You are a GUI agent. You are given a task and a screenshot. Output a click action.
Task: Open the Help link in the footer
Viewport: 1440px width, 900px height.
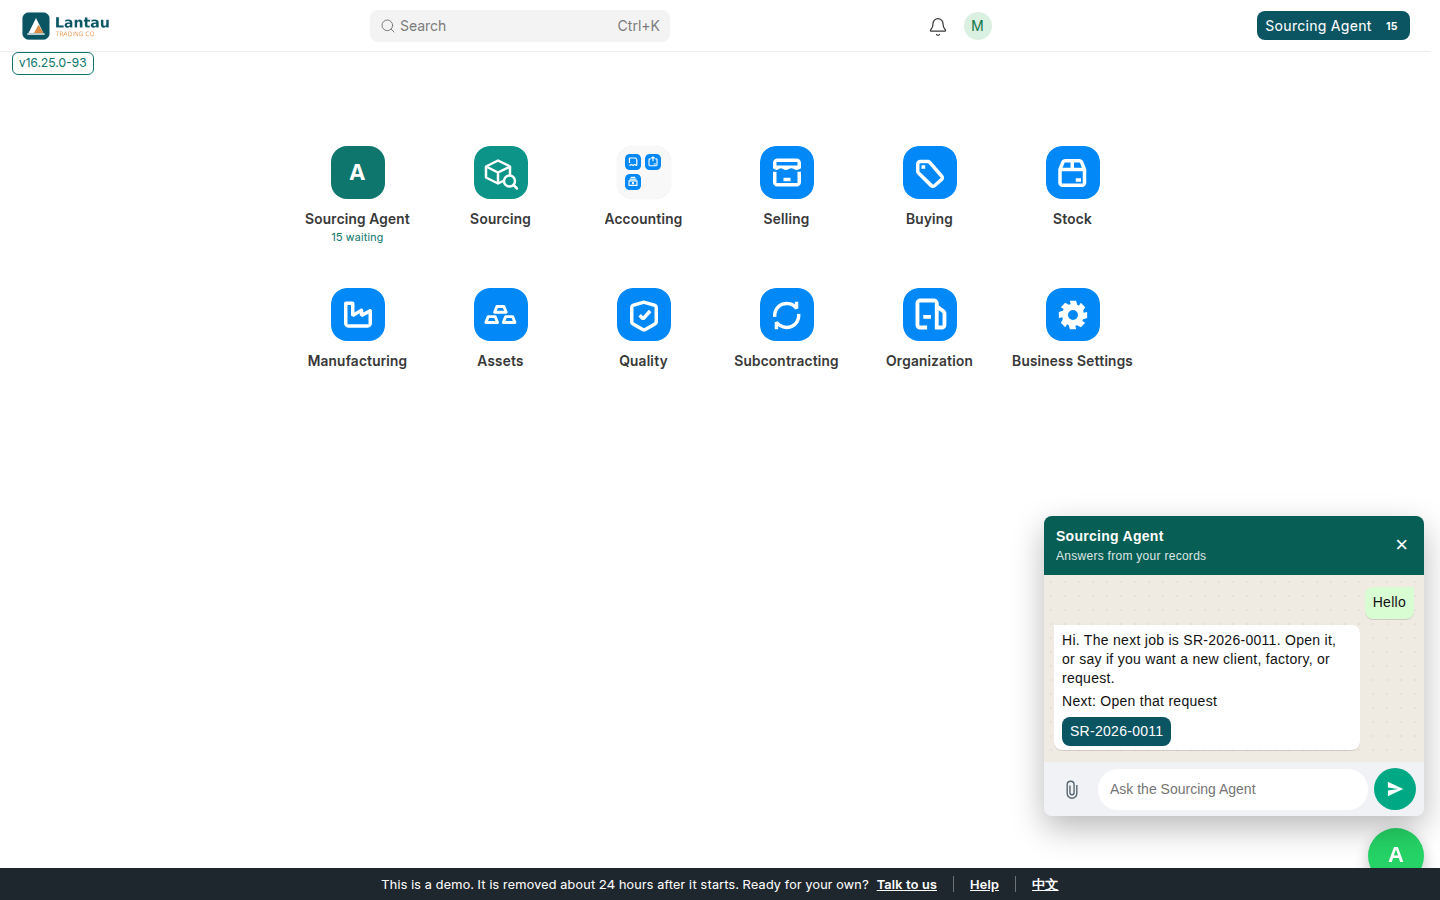pos(984,885)
